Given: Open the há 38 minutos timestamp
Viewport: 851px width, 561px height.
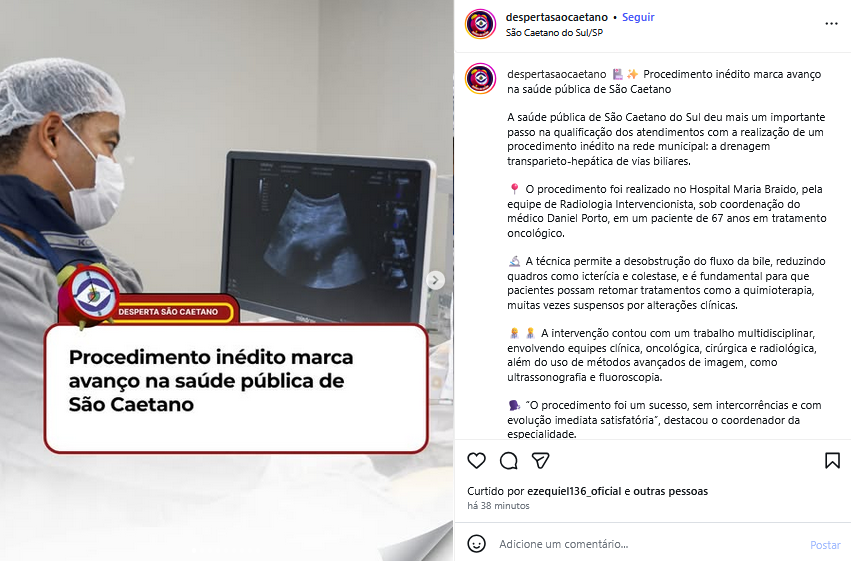Looking at the screenshot, I should pyautogui.click(x=498, y=506).
